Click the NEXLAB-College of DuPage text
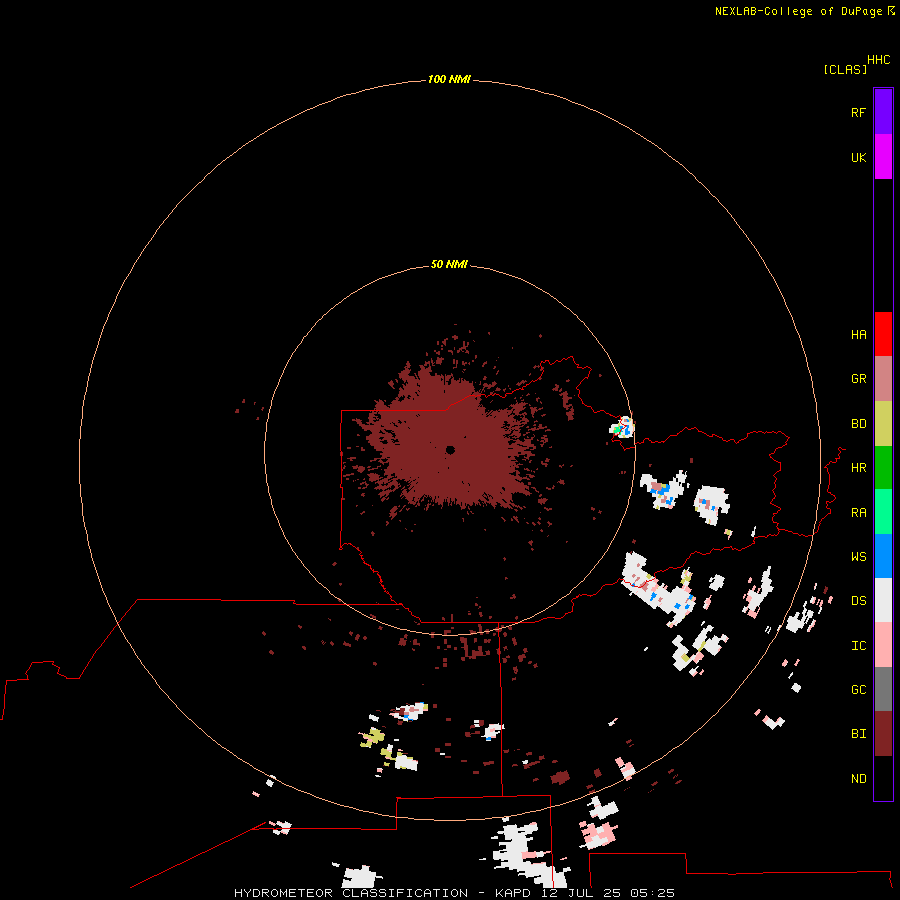Viewport: 900px width, 900px height. (799, 11)
